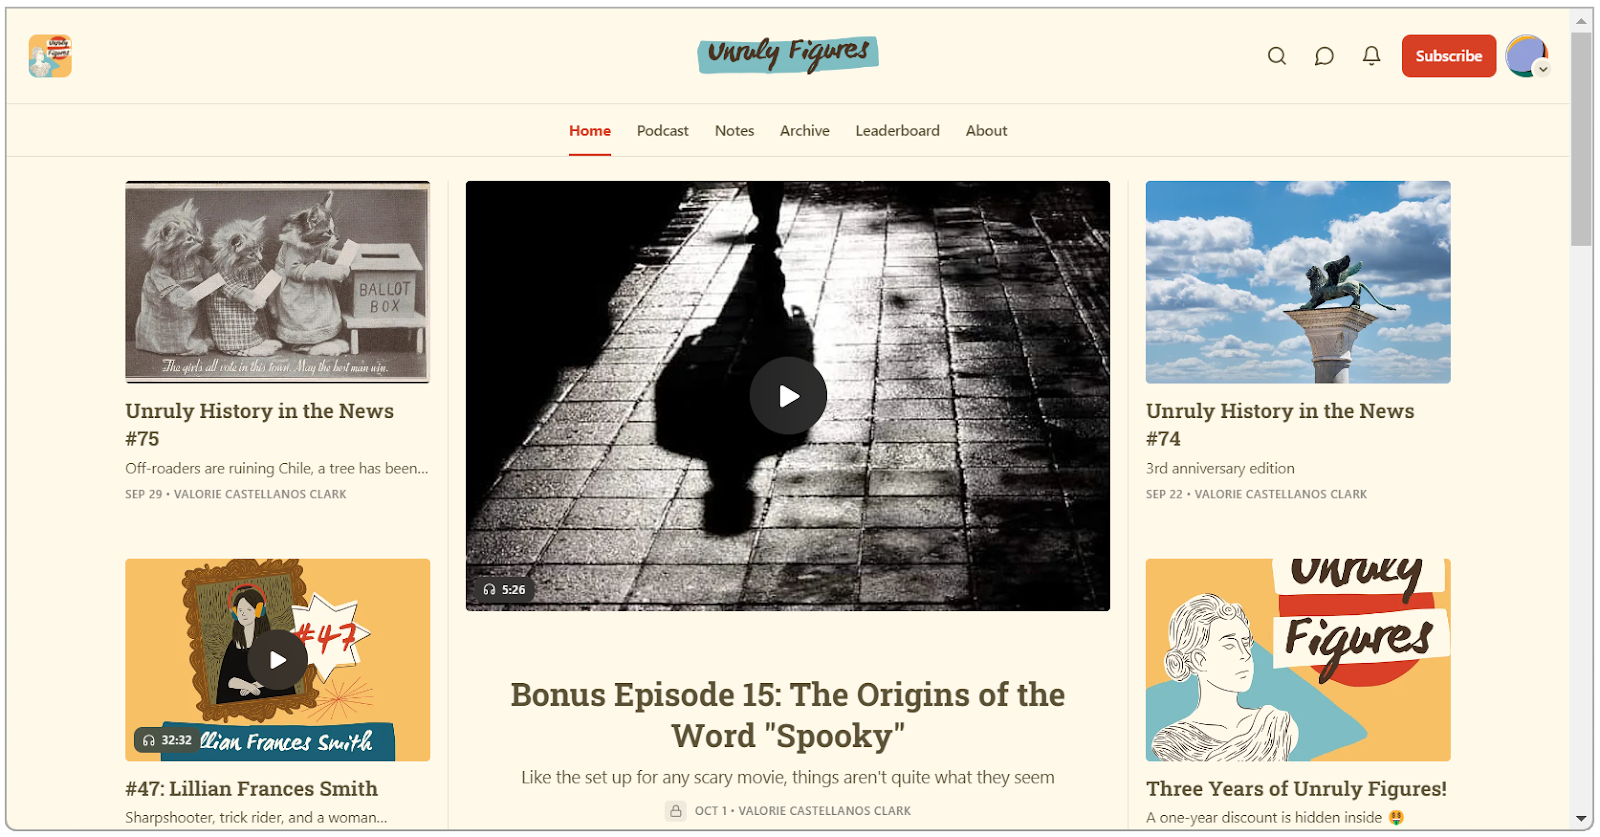1600x837 pixels.
Task: Open notifications via the bell icon
Action: pos(1371,56)
